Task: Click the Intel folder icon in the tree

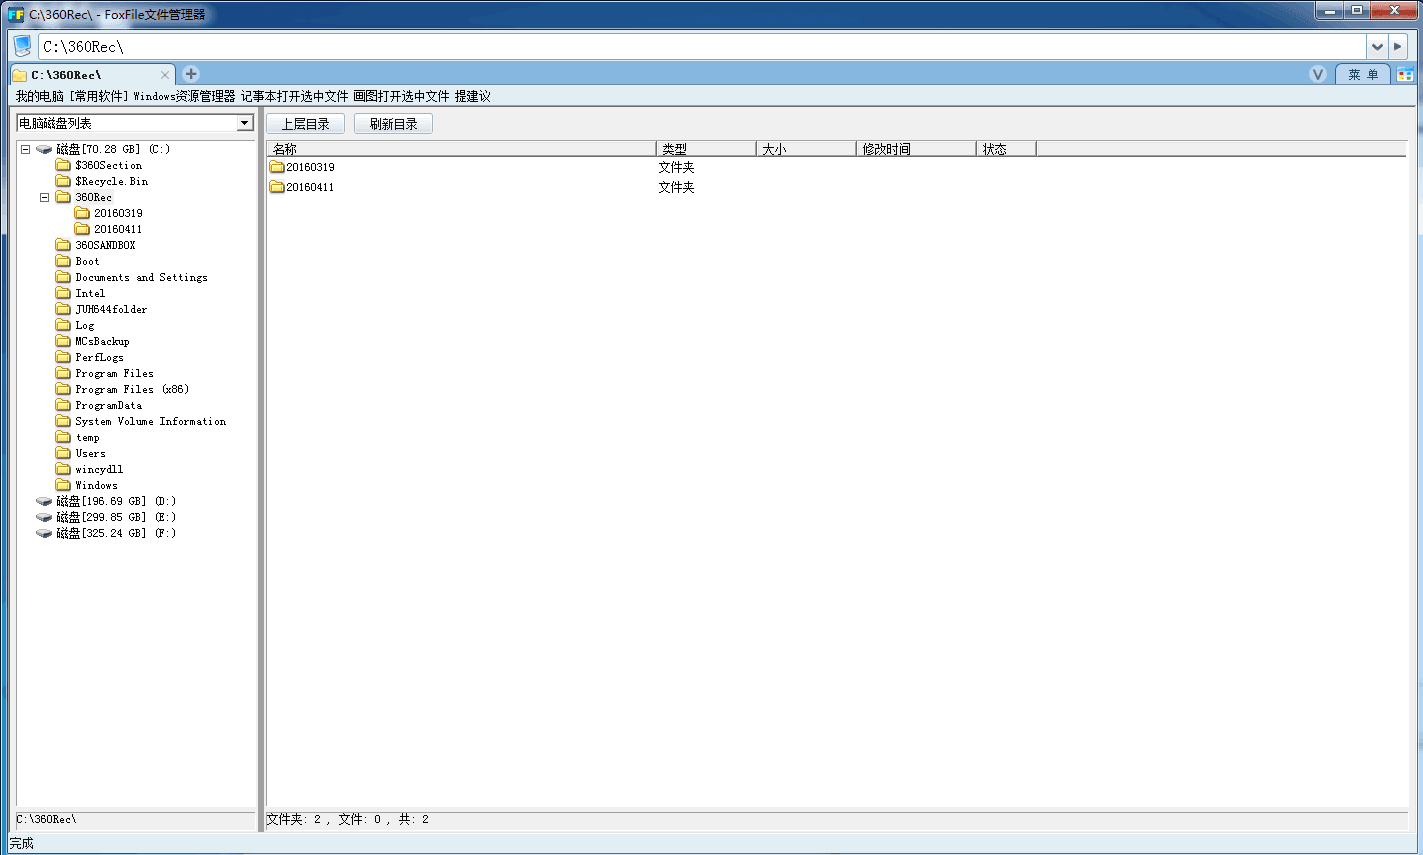Action: point(63,293)
